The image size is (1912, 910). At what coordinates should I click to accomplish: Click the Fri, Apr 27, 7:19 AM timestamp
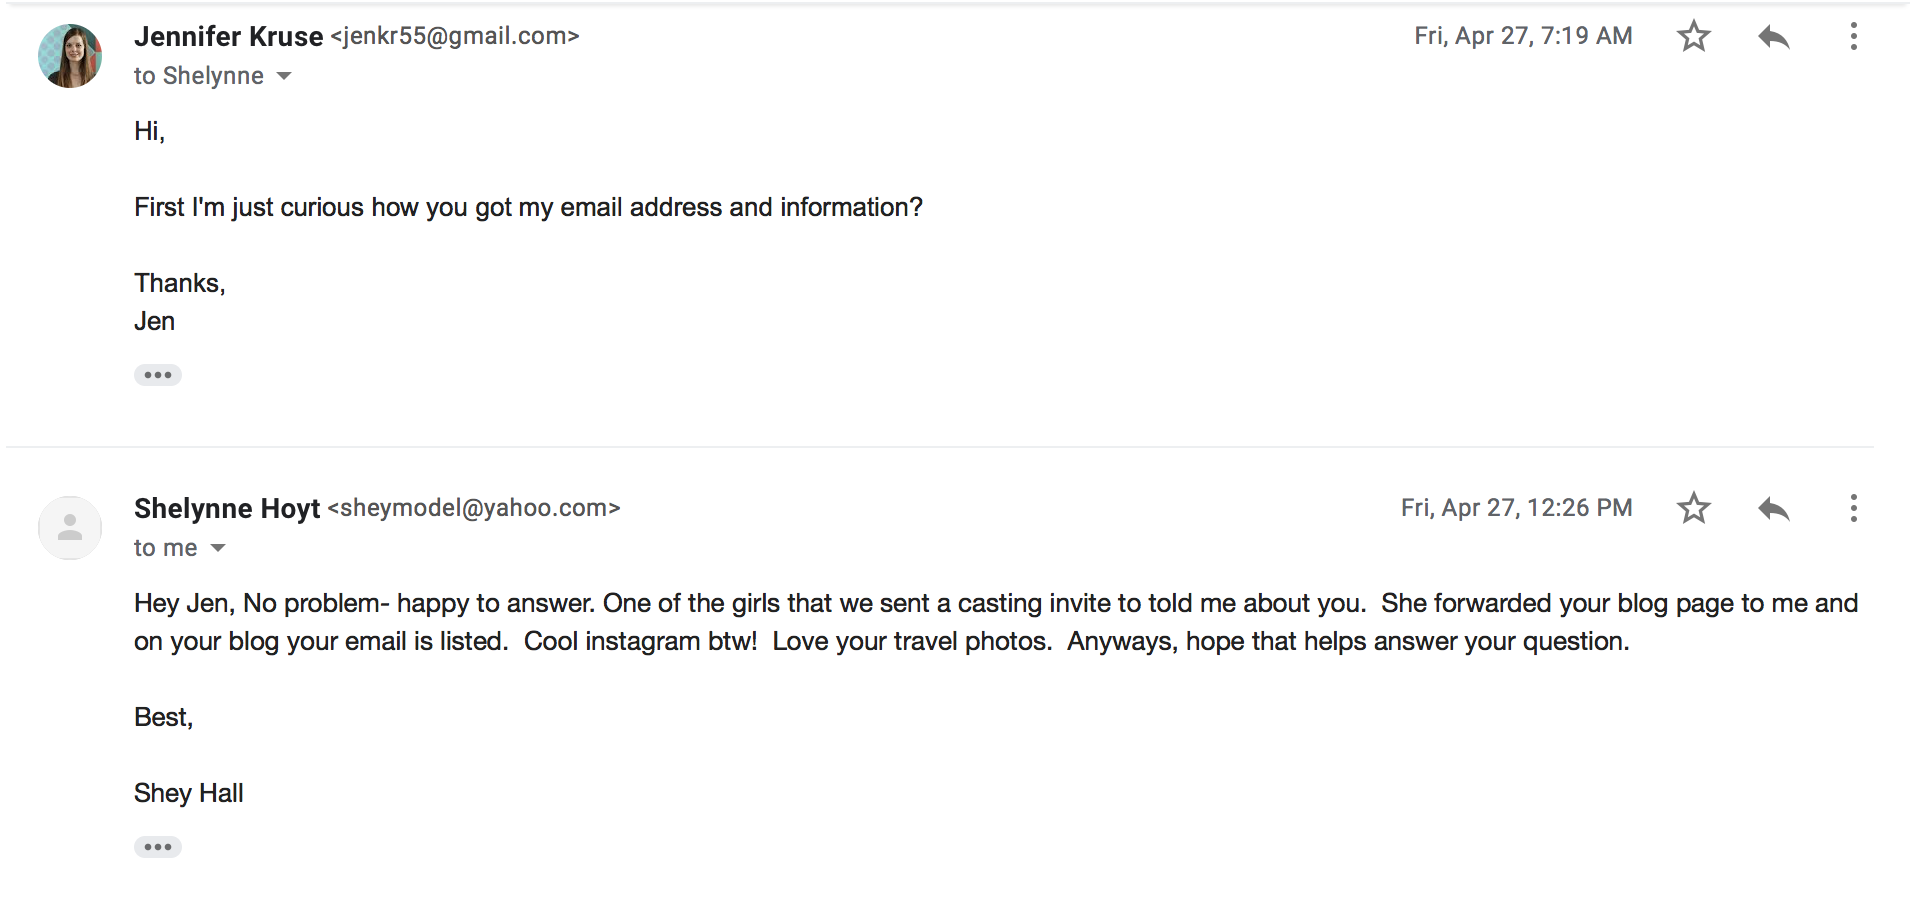coord(1523,36)
